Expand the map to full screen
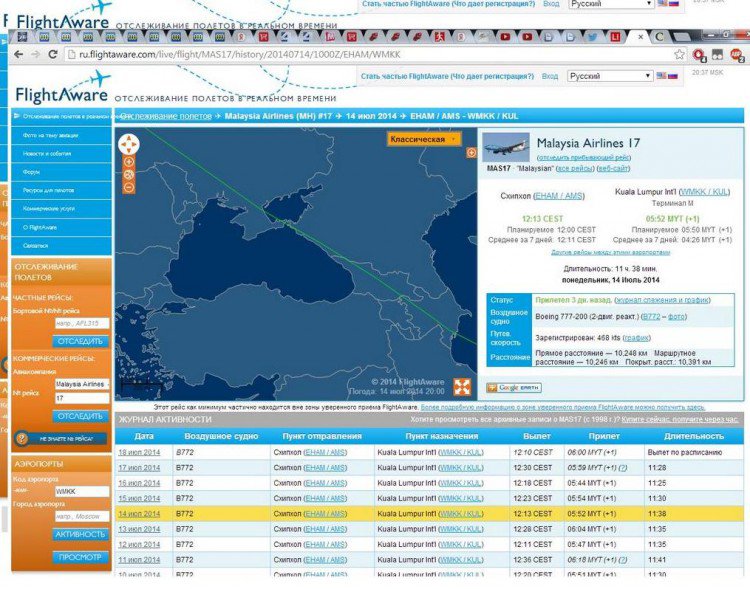 click(x=462, y=387)
